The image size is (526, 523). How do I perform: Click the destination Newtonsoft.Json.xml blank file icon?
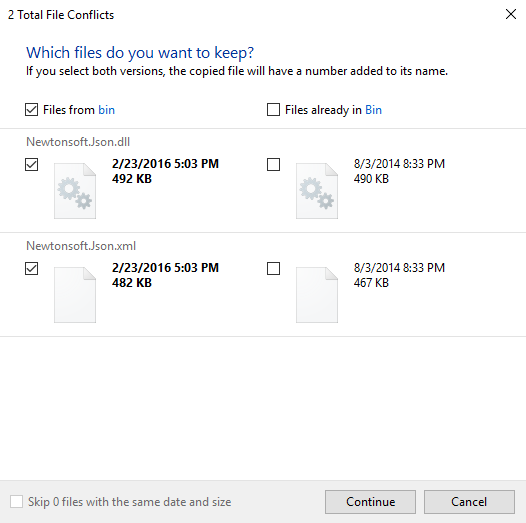317,295
